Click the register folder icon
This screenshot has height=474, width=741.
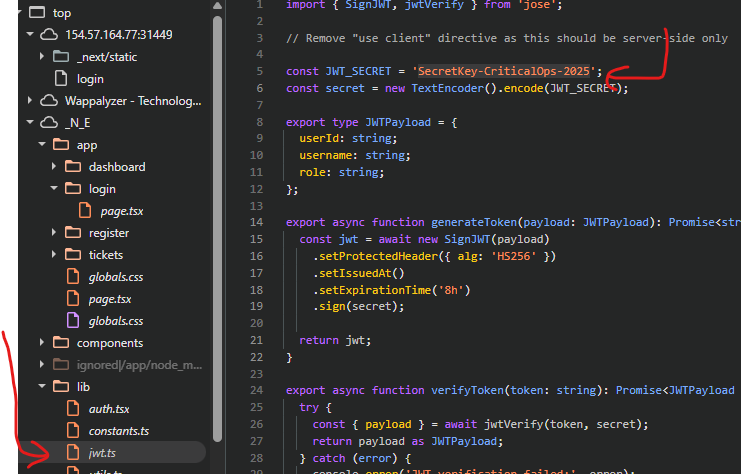(x=73, y=233)
